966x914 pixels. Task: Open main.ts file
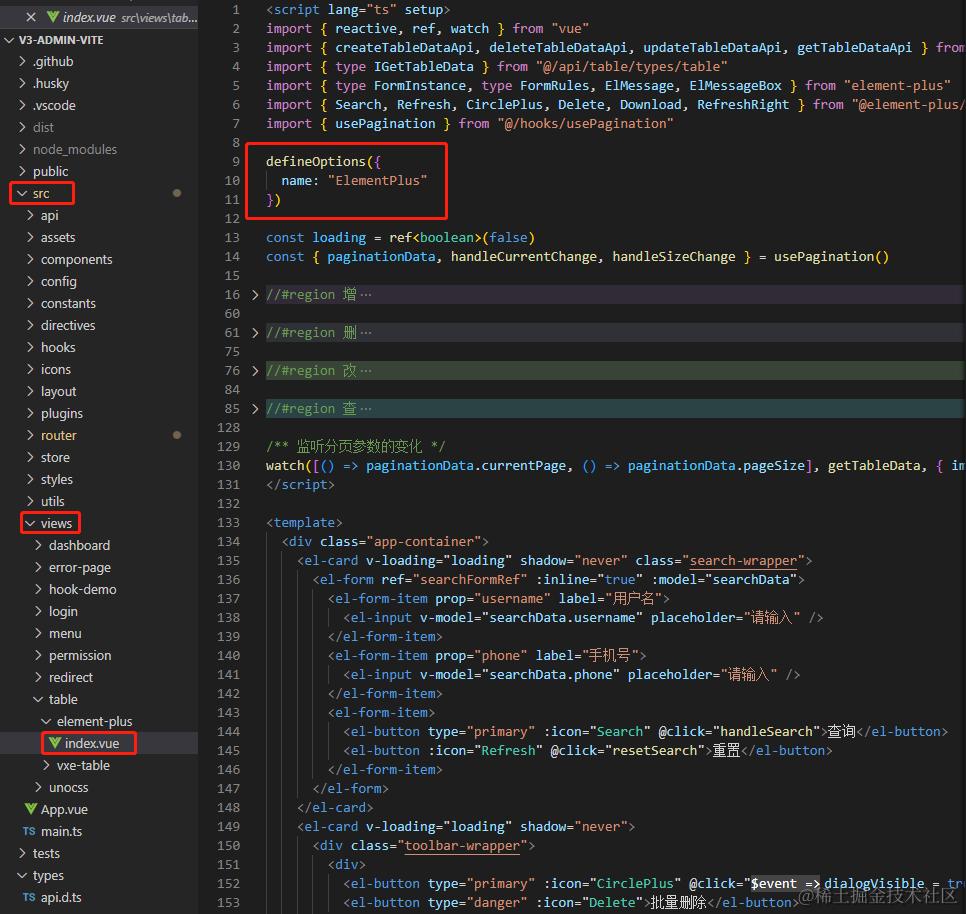(x=61, y=831)
